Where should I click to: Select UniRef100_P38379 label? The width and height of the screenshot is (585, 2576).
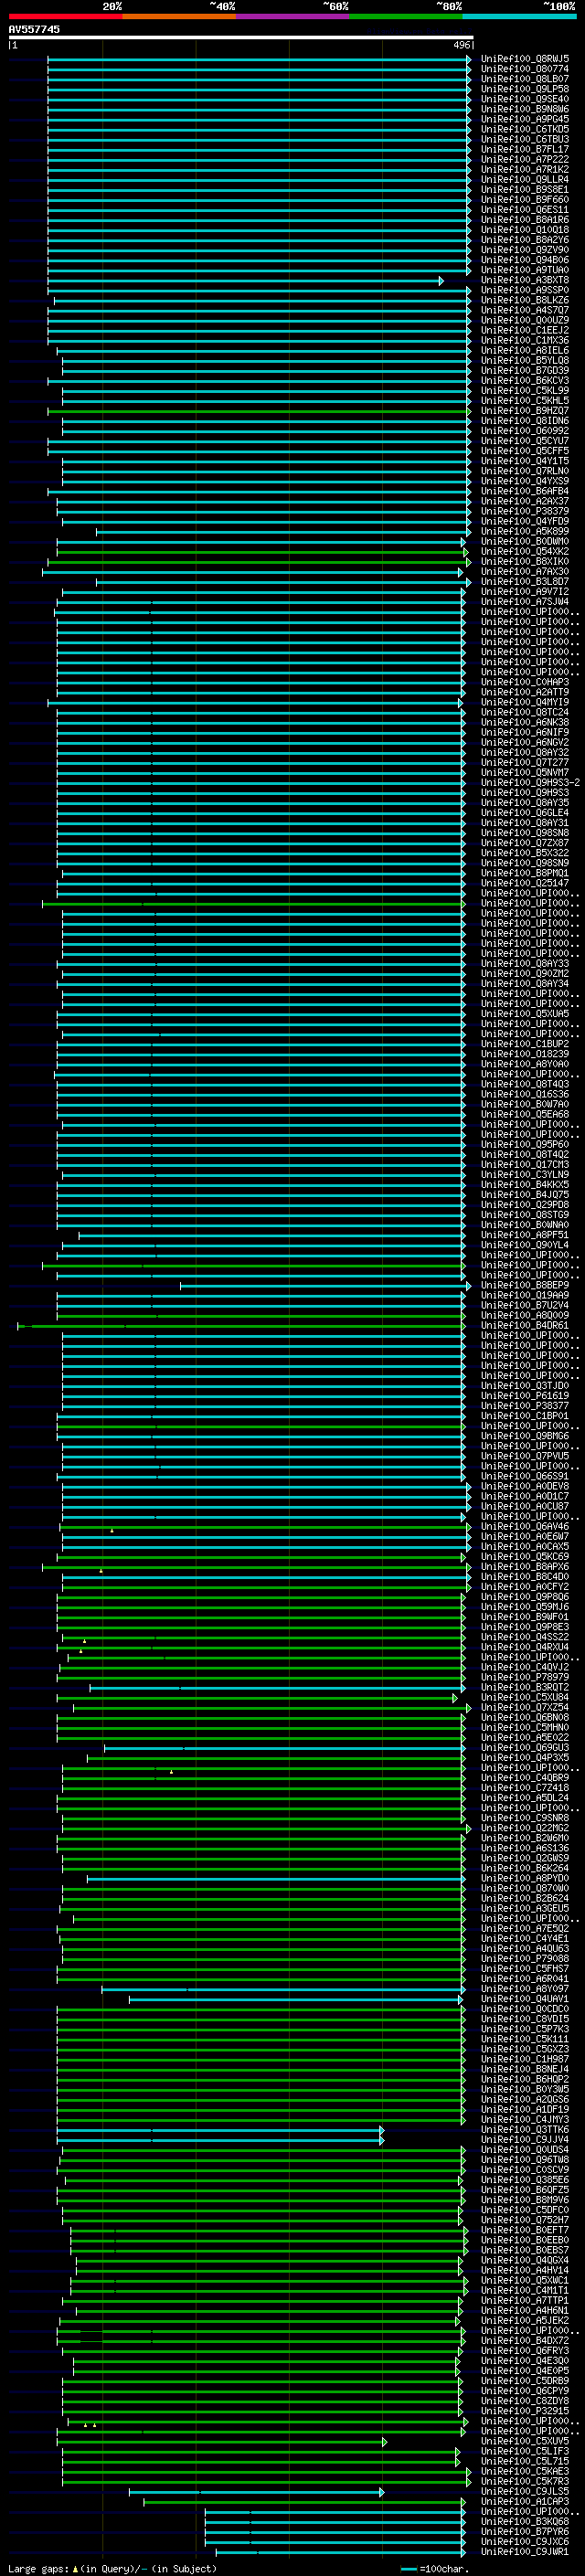[524, 511]
